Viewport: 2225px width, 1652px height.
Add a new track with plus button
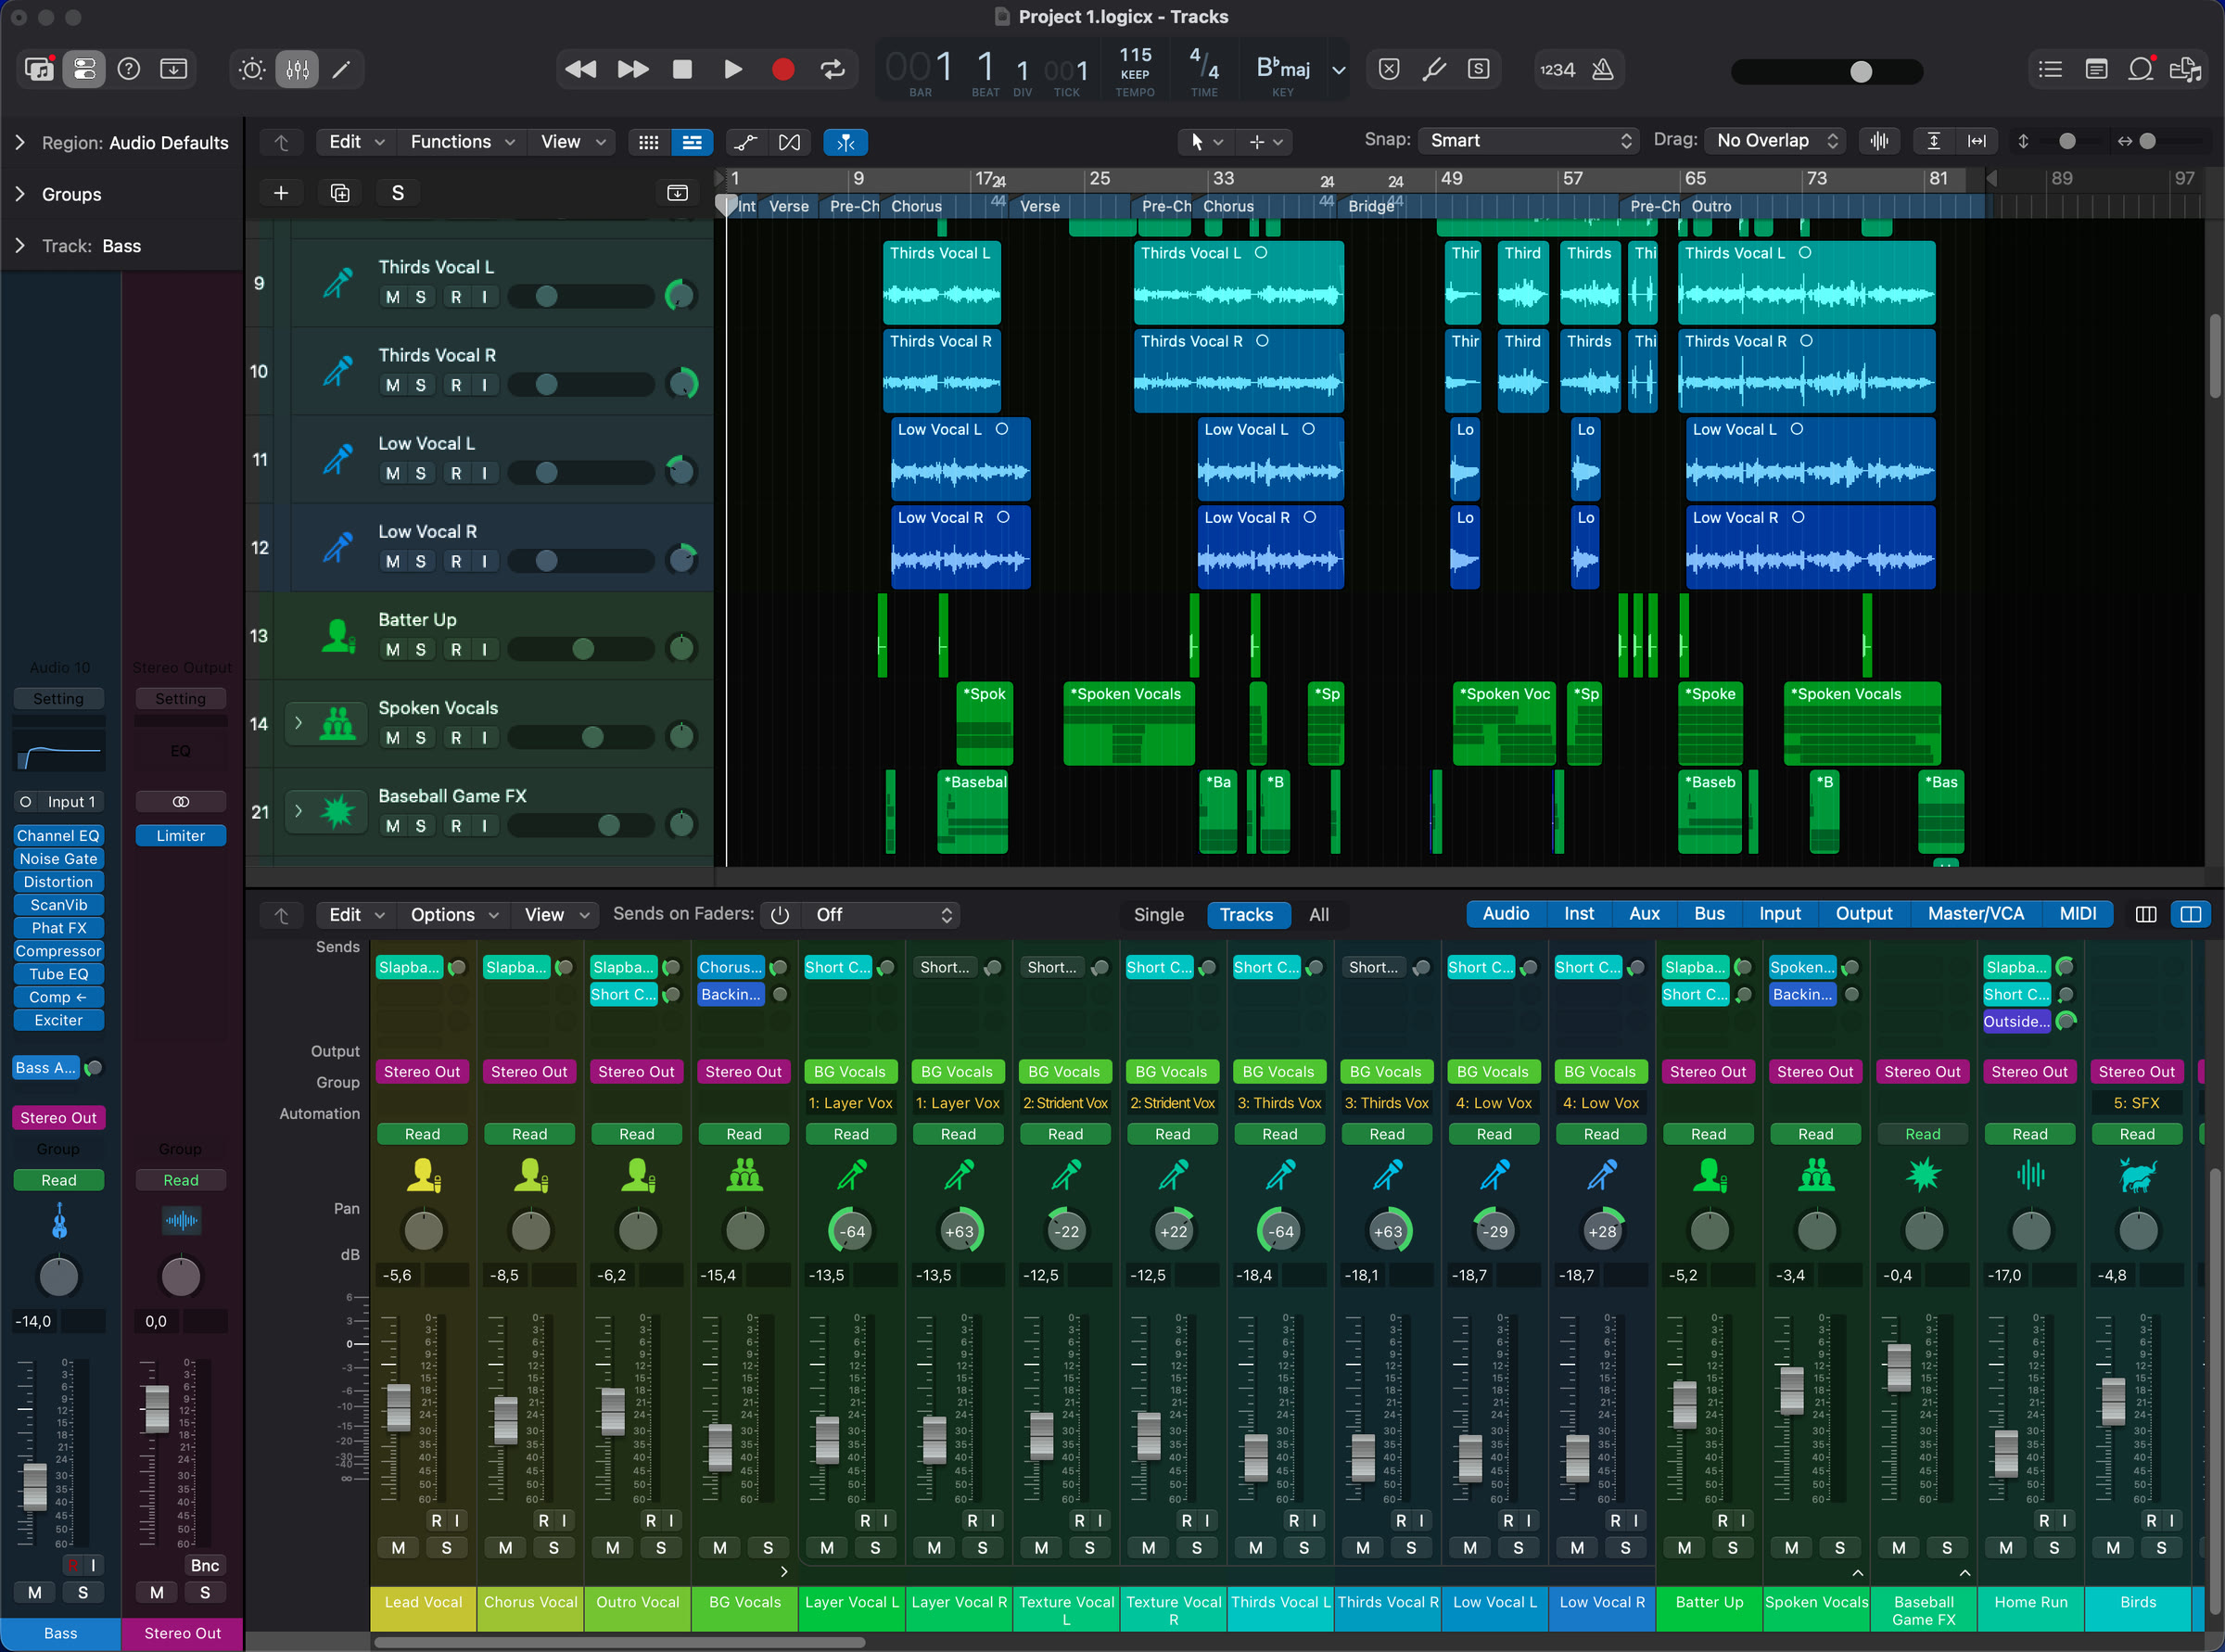coord(281,193)
